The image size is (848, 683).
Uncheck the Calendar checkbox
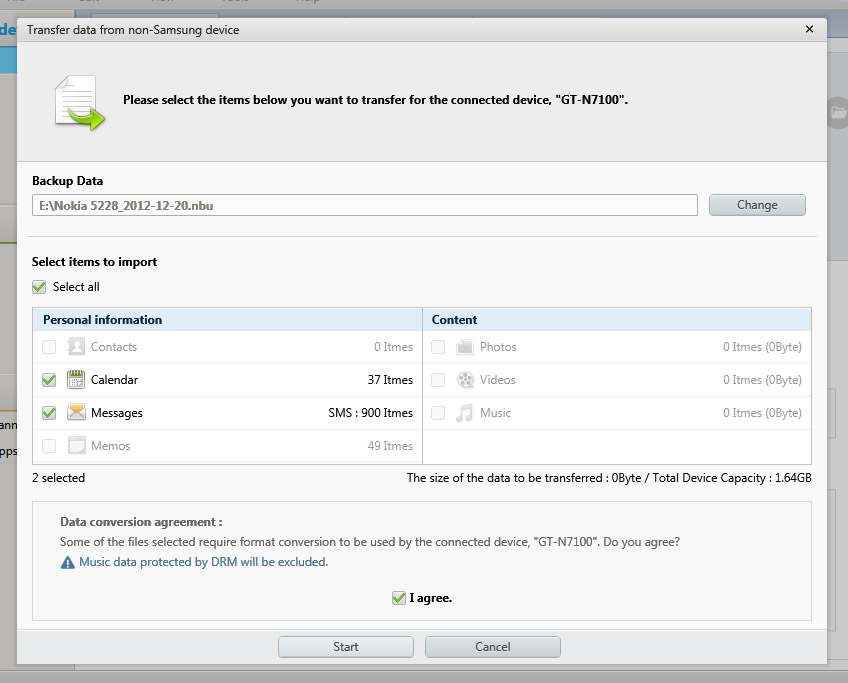pos(49,380)
